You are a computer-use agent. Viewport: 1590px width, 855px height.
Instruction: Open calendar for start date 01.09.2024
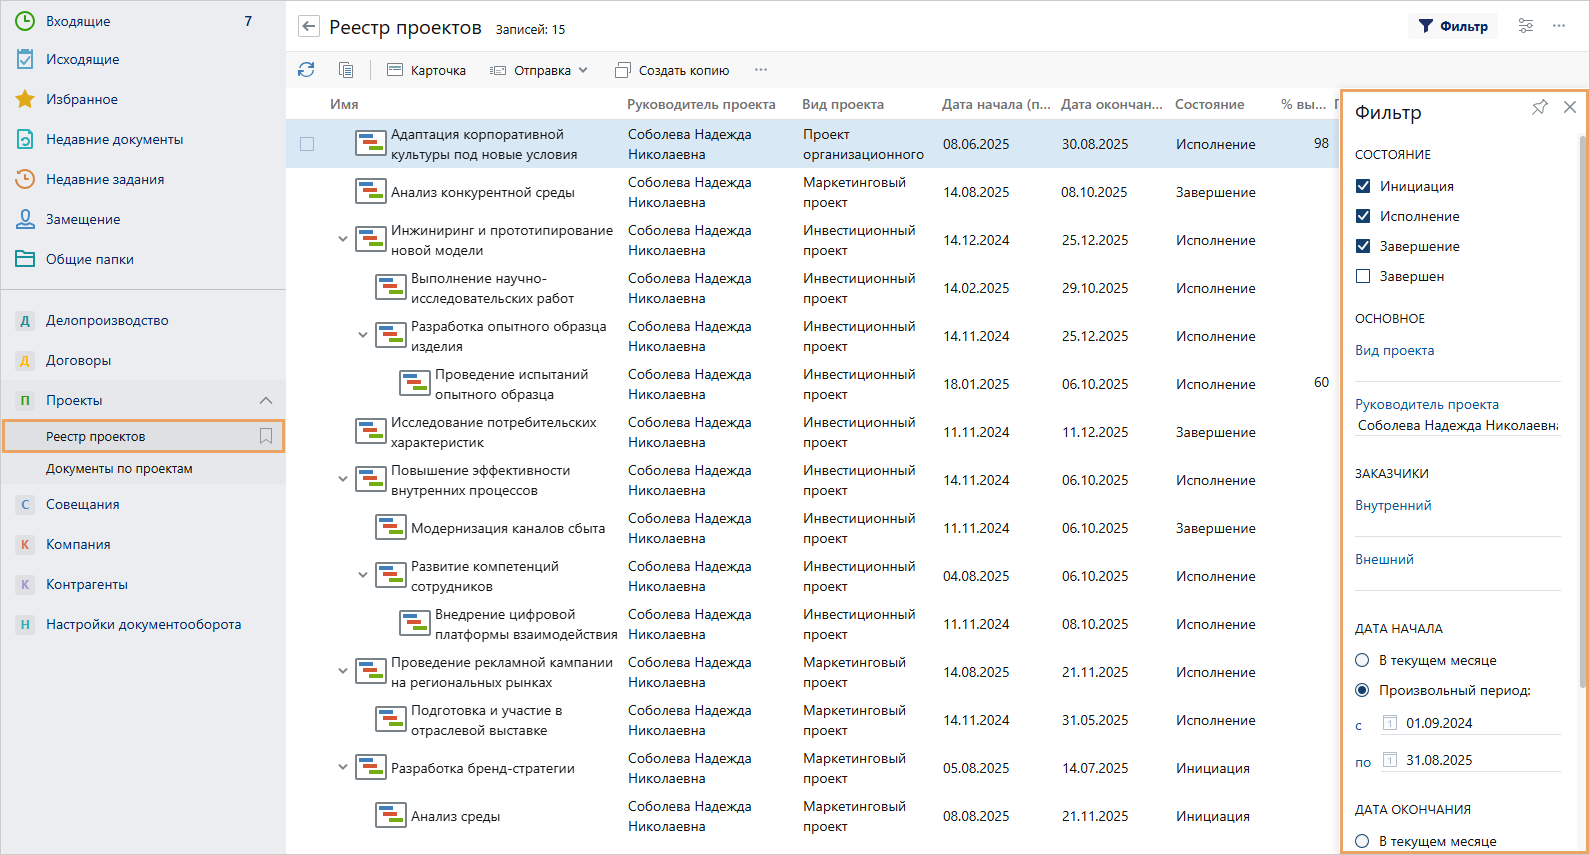click(x=1389, y=723)
